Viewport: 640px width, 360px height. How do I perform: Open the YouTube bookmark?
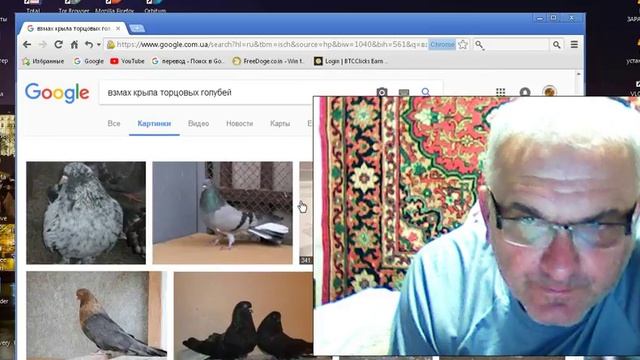[127, 61]
